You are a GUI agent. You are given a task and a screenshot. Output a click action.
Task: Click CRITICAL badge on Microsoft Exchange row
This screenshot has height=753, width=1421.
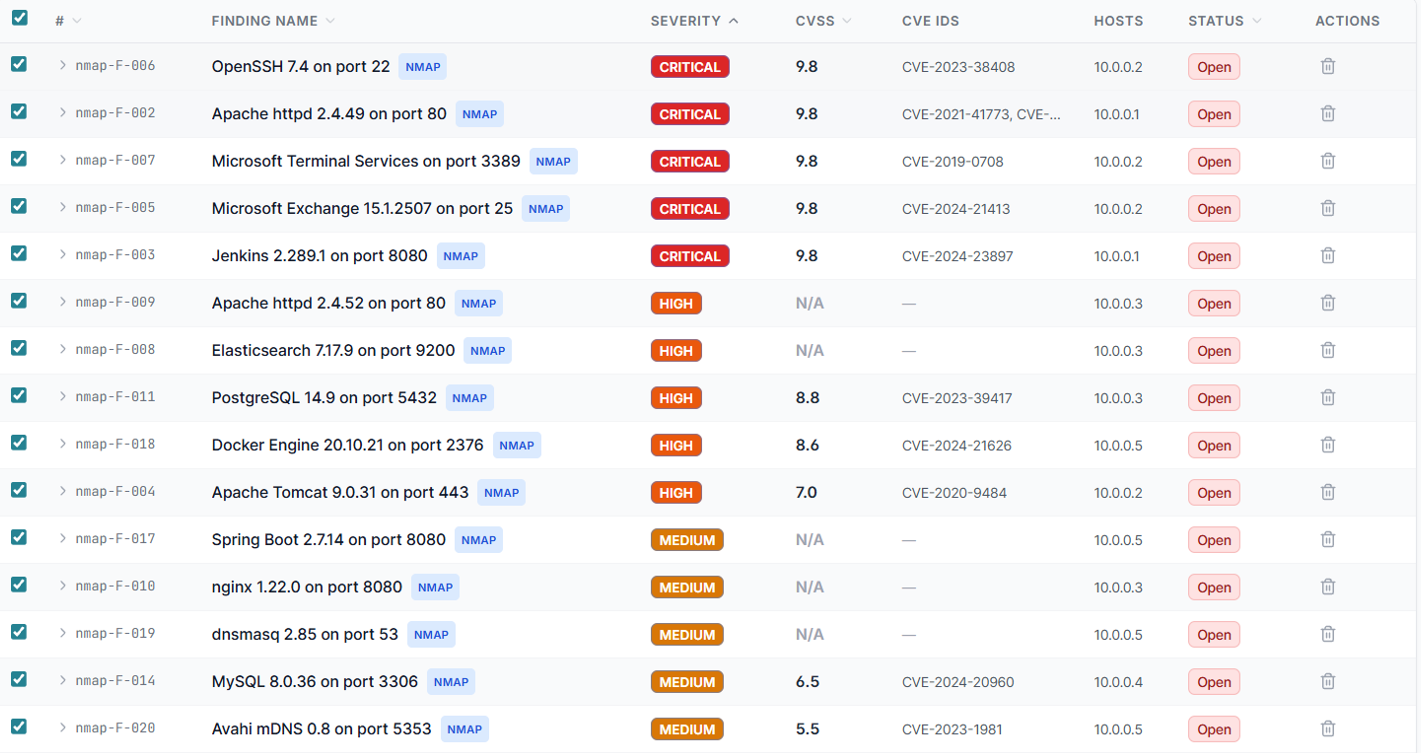pos(690,209)
